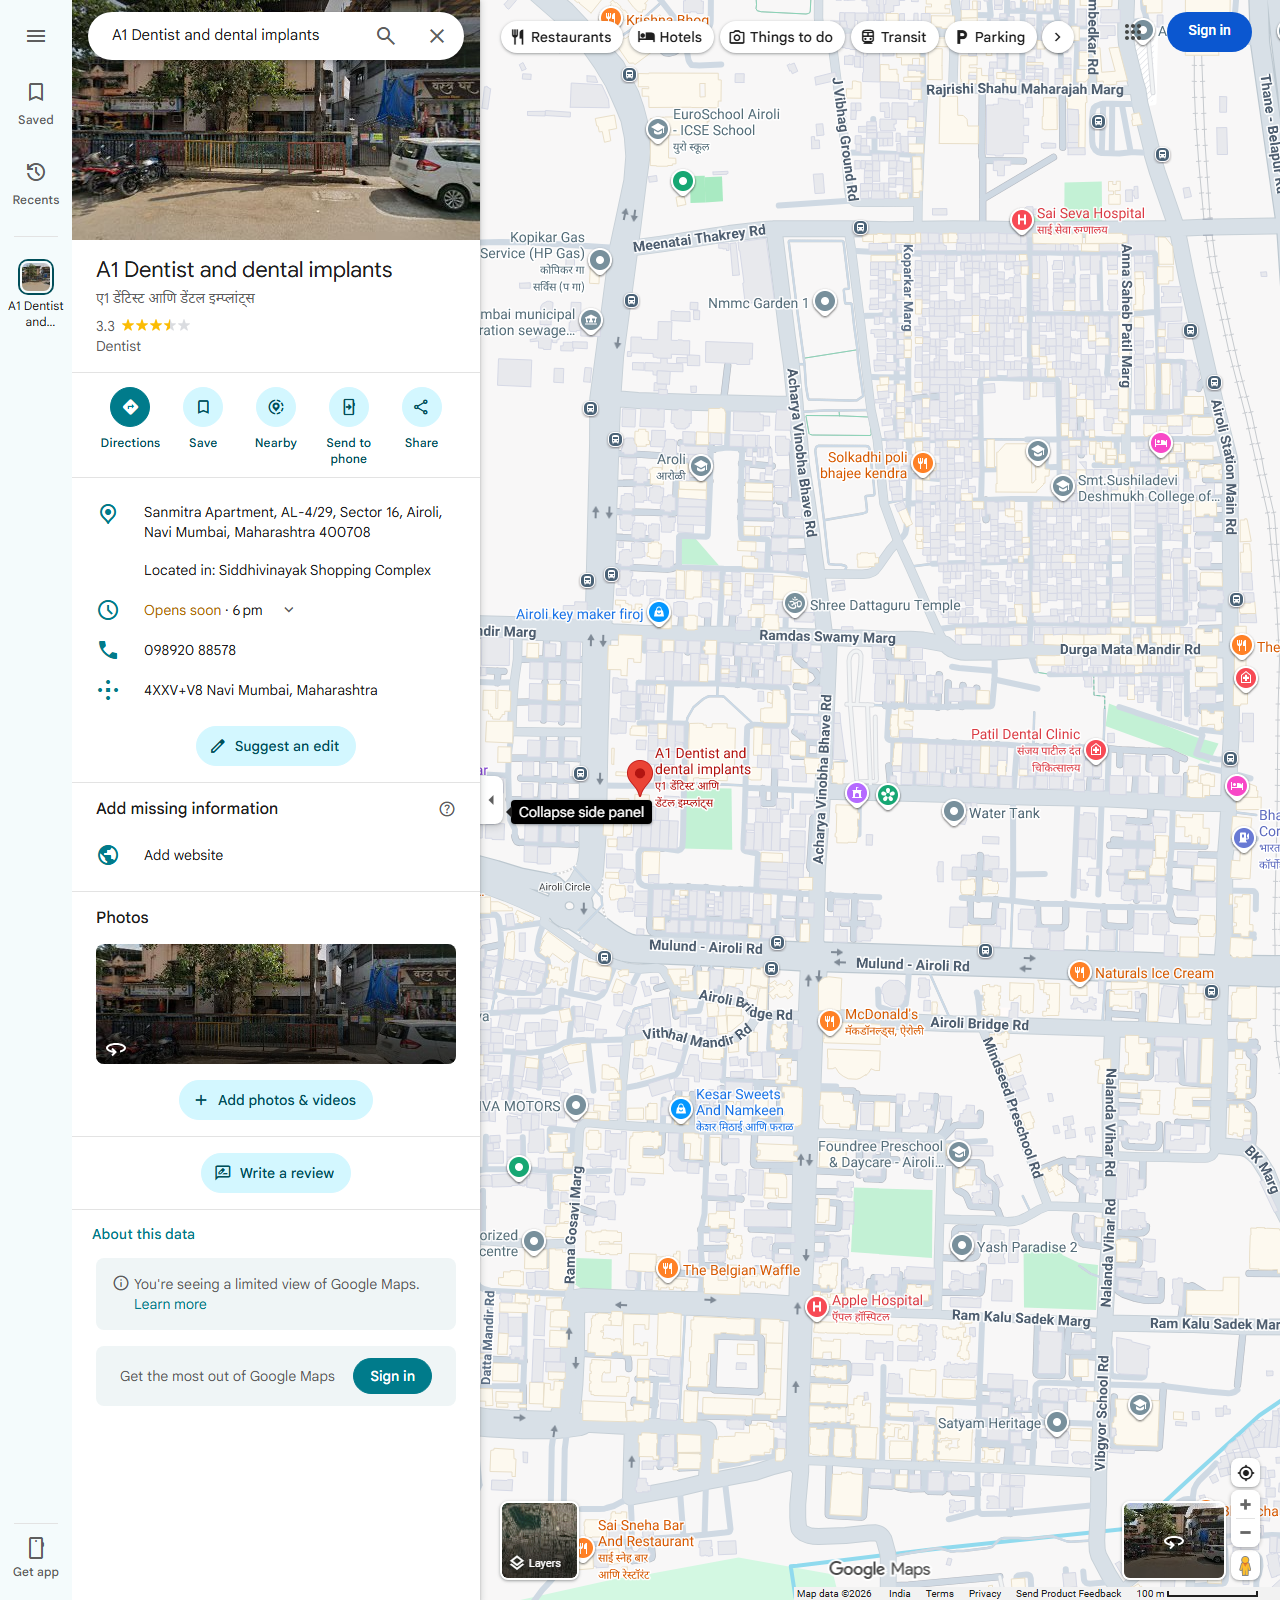The width and height of the screenshot is (1280, 1600).
Task: Click Suggest an edit button
Action: click(x=276, y=746)
